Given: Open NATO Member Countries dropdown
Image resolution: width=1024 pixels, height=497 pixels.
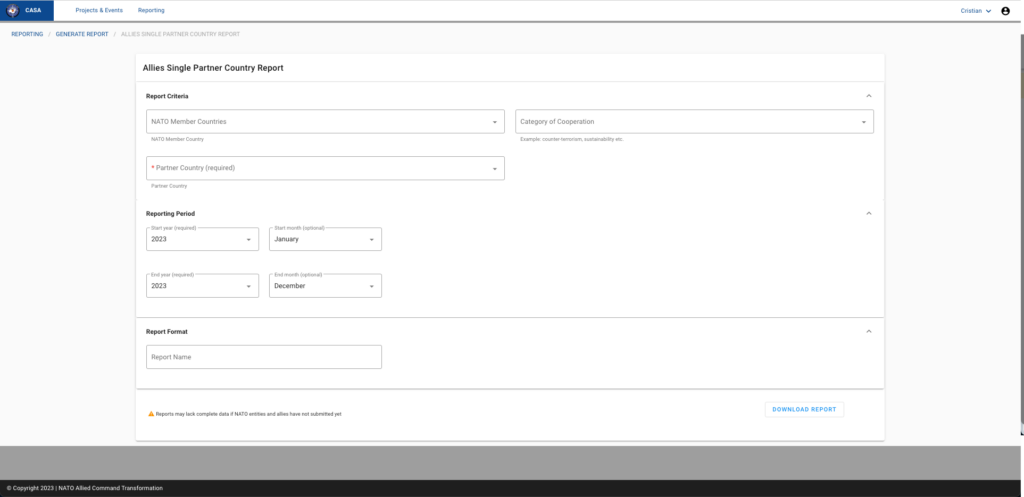Looking at the screenshot, I should pos(325,122).
